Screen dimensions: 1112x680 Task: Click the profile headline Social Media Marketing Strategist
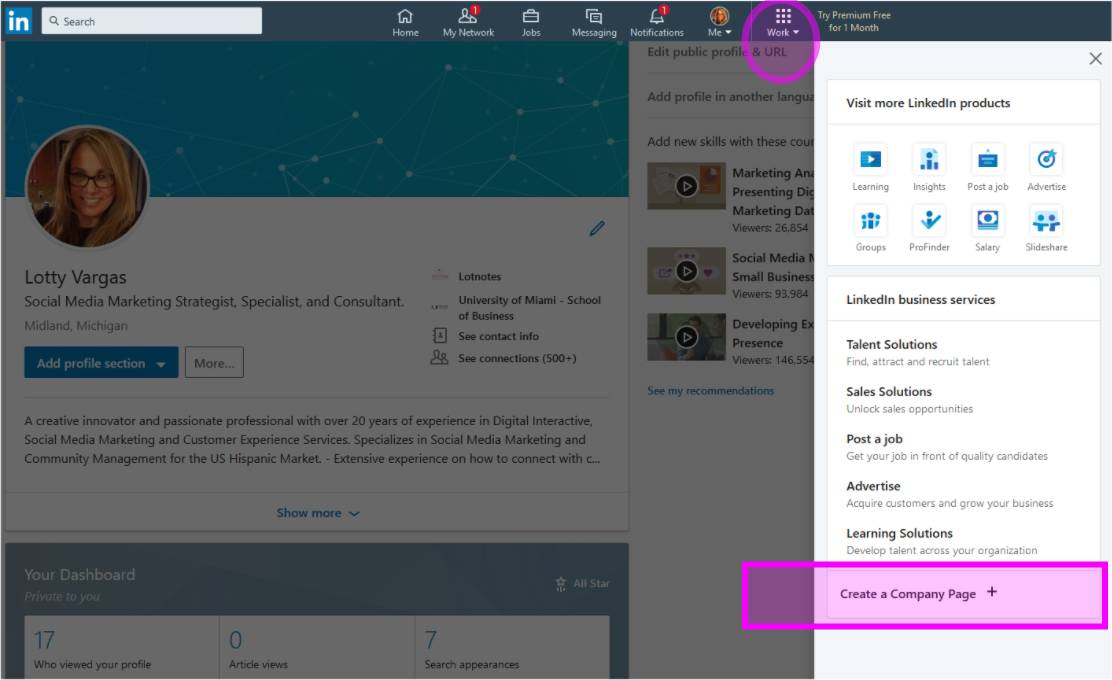click(214, 301)
